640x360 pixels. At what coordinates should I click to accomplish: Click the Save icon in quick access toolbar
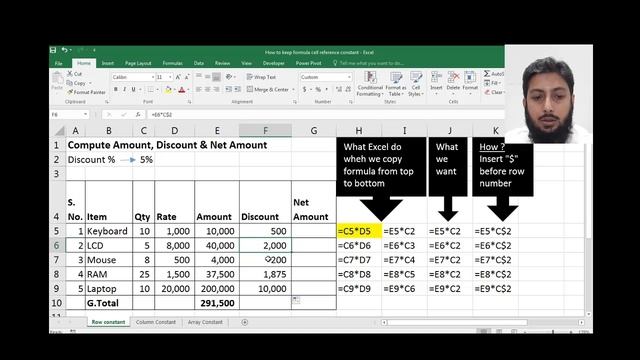tap(53, 50)
